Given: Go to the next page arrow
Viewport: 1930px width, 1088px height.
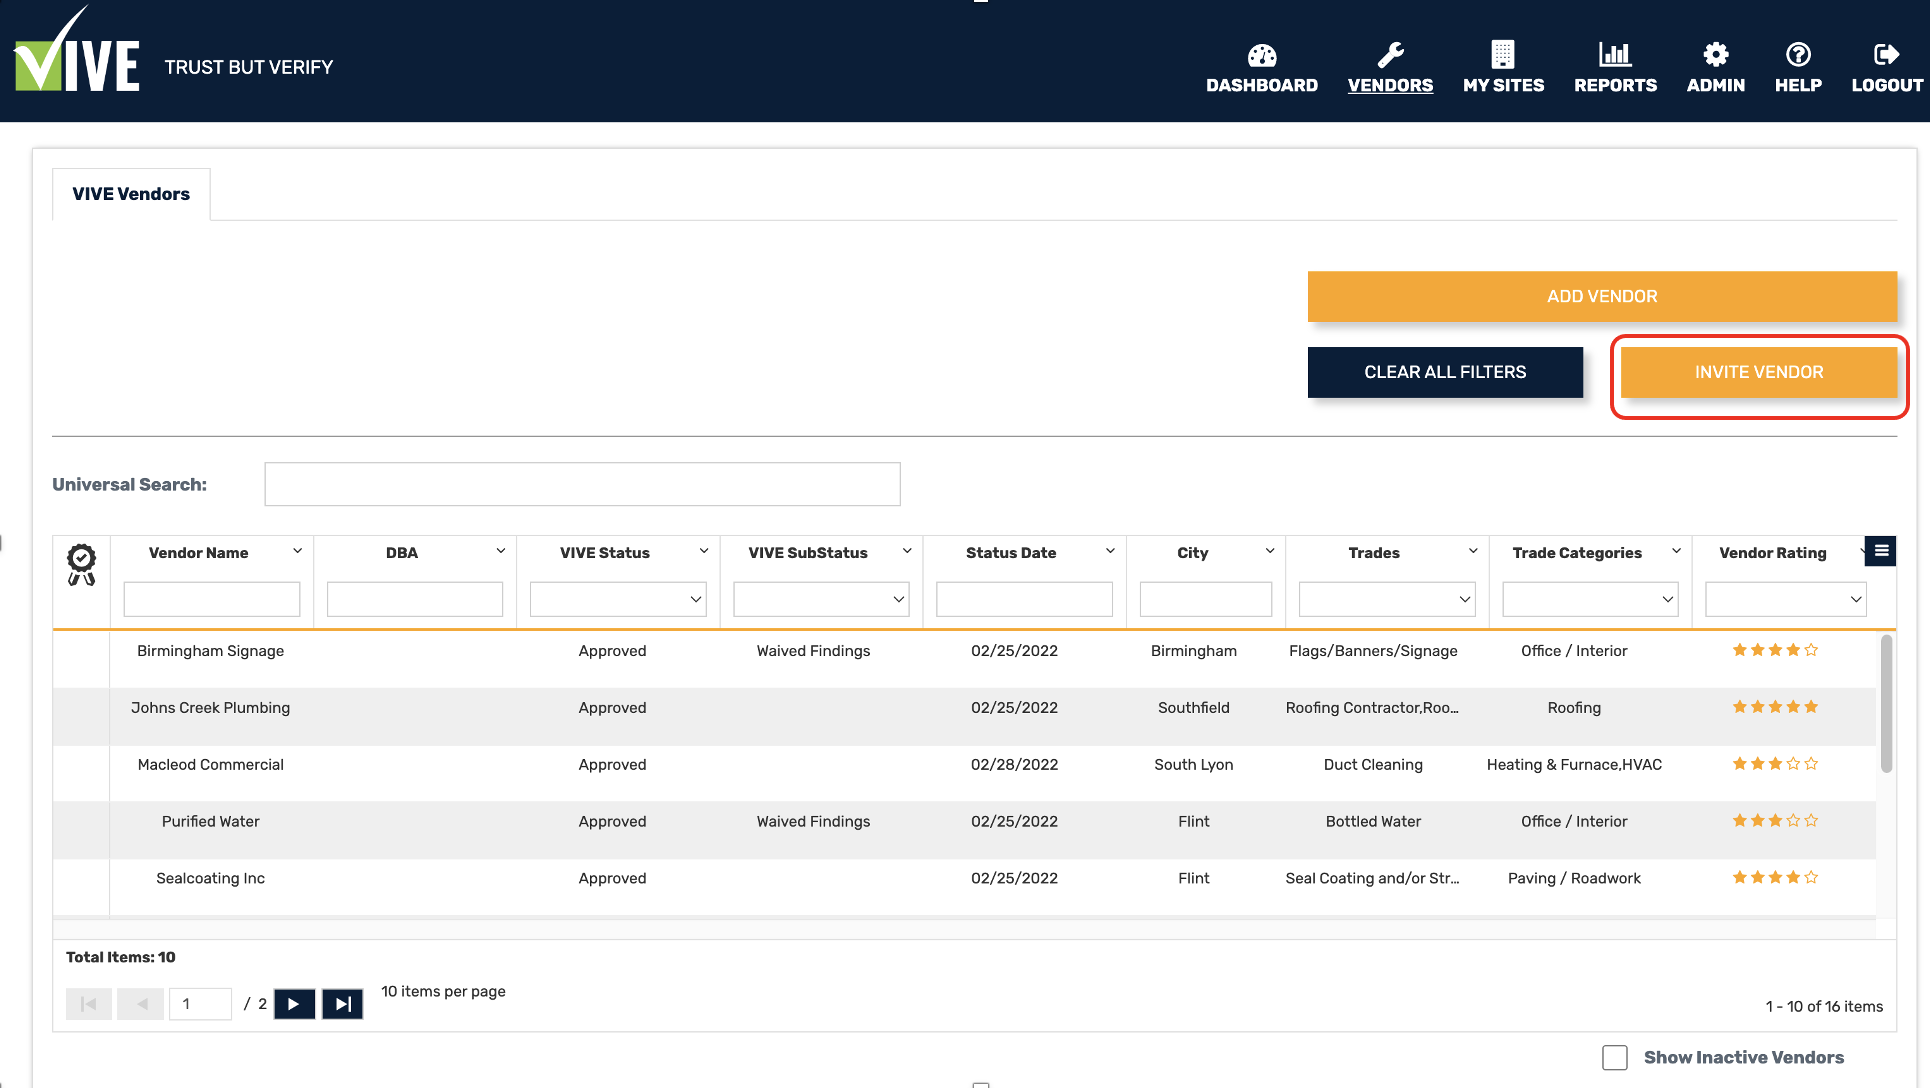Looking at the screenshot, I should pos(294,1004).
